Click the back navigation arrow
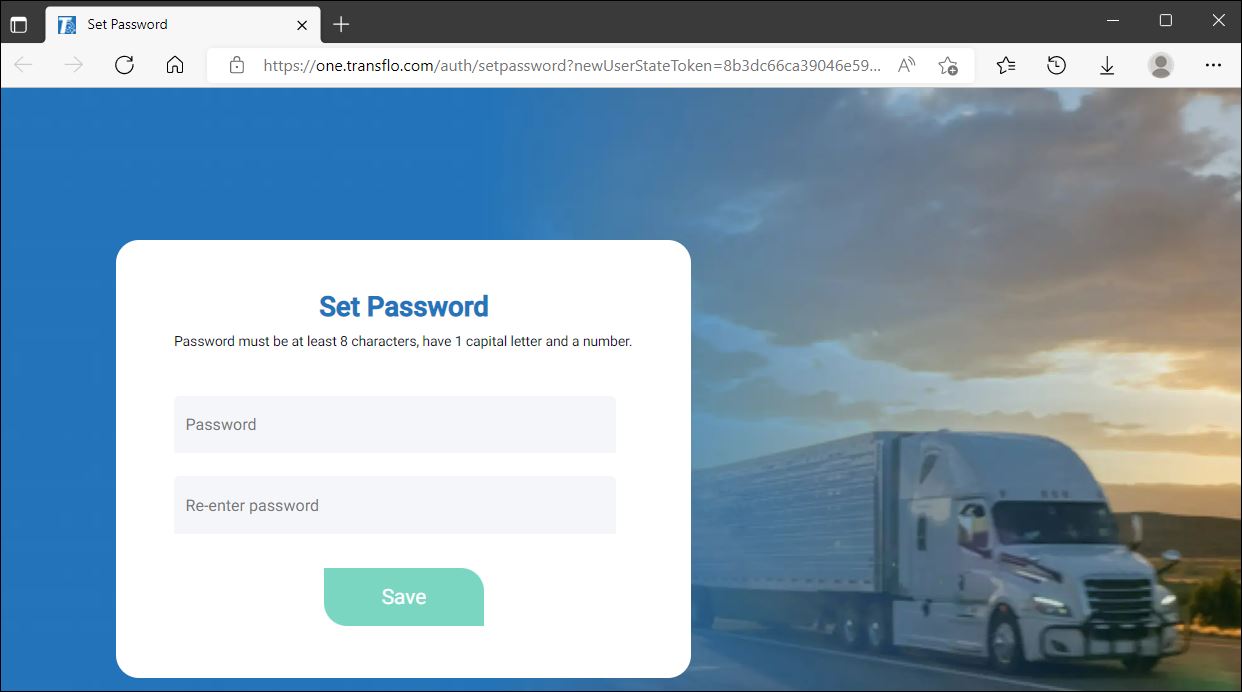Screen dimensions: 1242x692 pyautogui.click(x=23, y=65)
